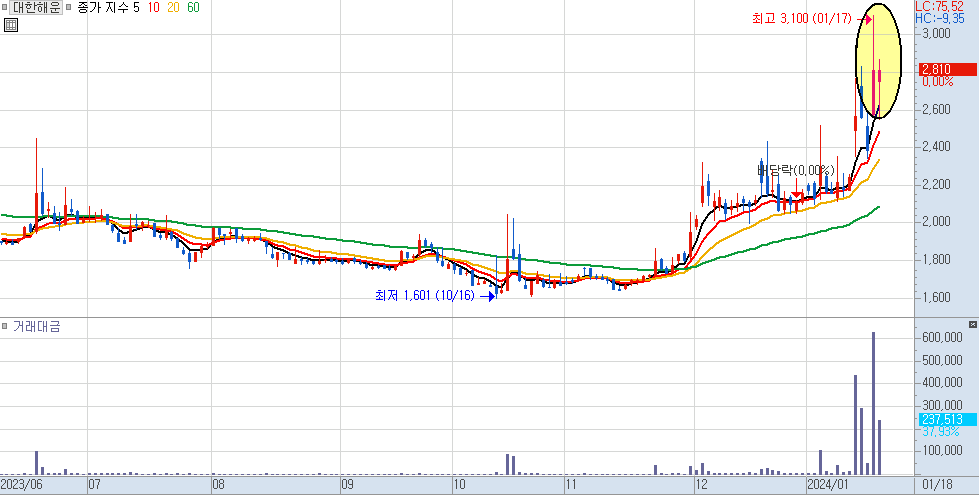The width and height of the screenshot is (979, 495).
Task: Select the 종가 지수 indicator label
Action: pyautogui.click(x=103, y=8)
